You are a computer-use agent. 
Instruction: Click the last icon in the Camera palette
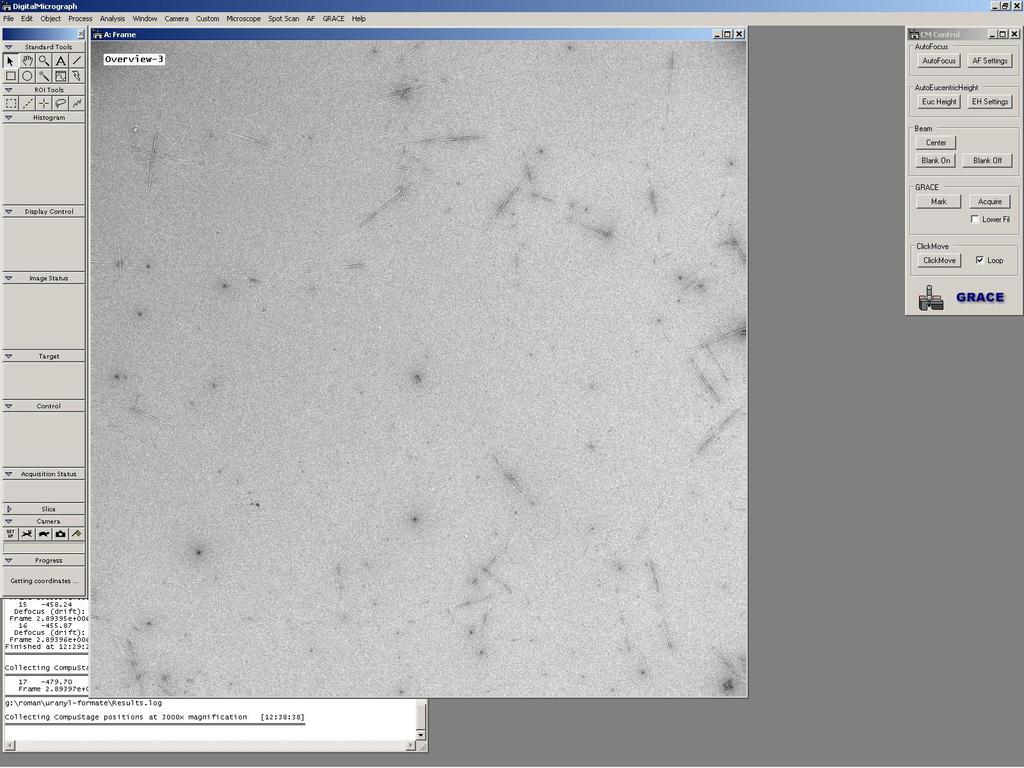pos(77,534)
